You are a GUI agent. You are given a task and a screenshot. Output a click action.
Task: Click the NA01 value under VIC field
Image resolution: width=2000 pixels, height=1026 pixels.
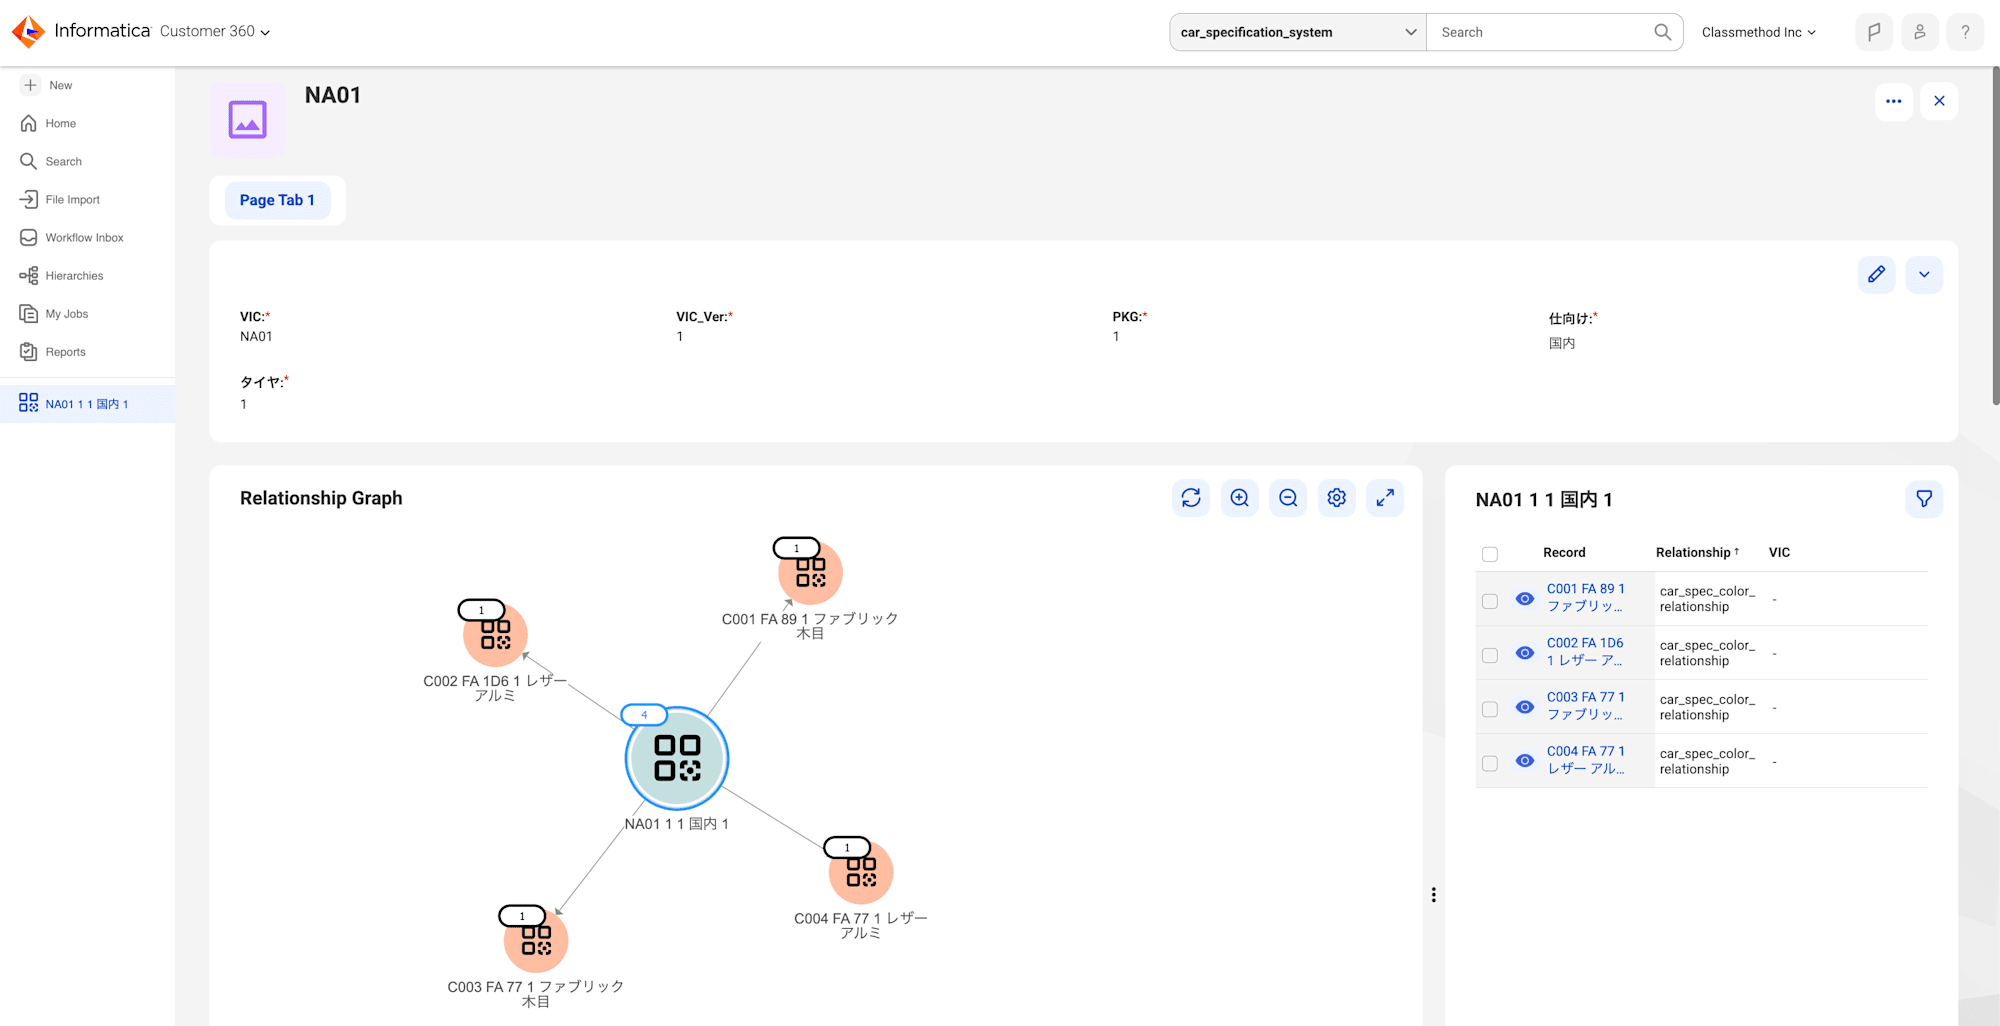[256, 336]
